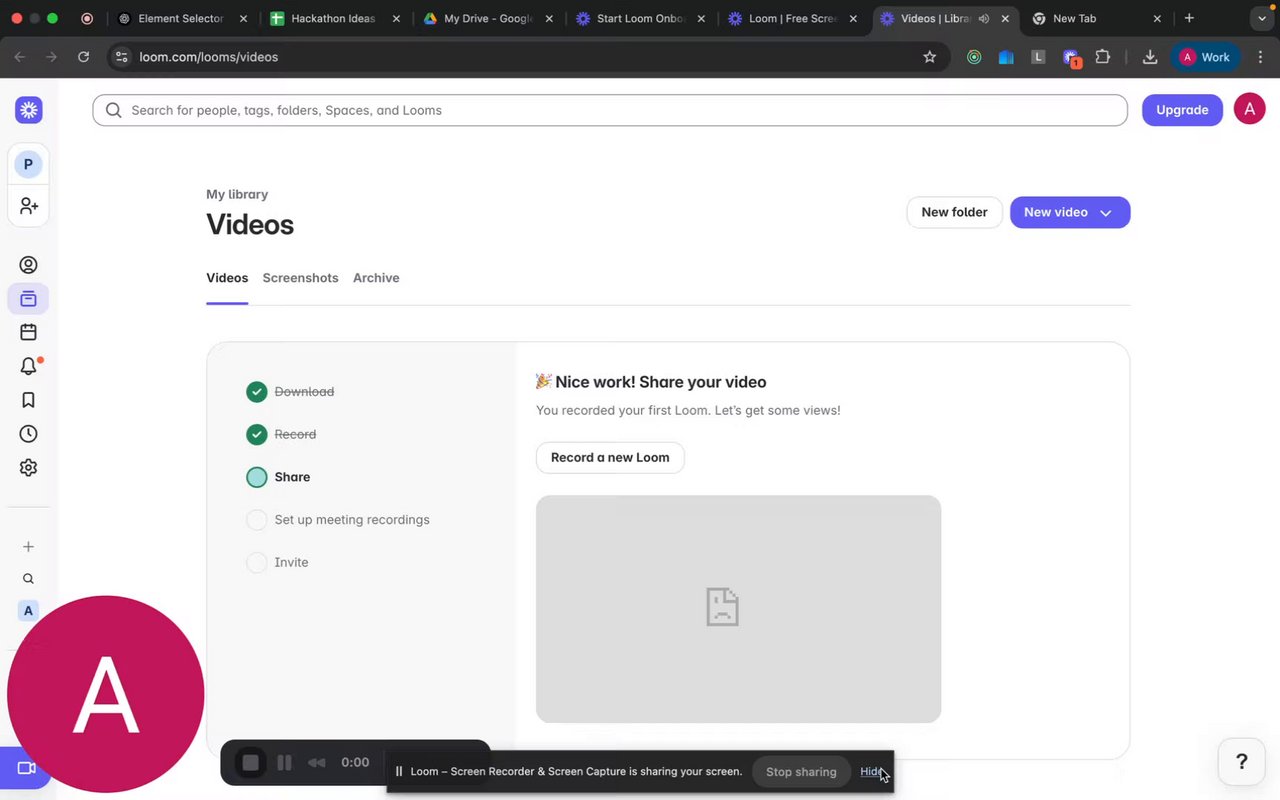Open the P workspace avatar

[x=28, y=164]
